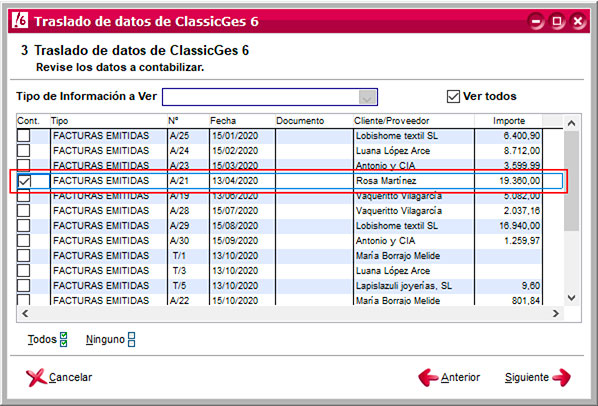
Task: Click the left red arrow Anterior icon
Action: pos(428,377)
